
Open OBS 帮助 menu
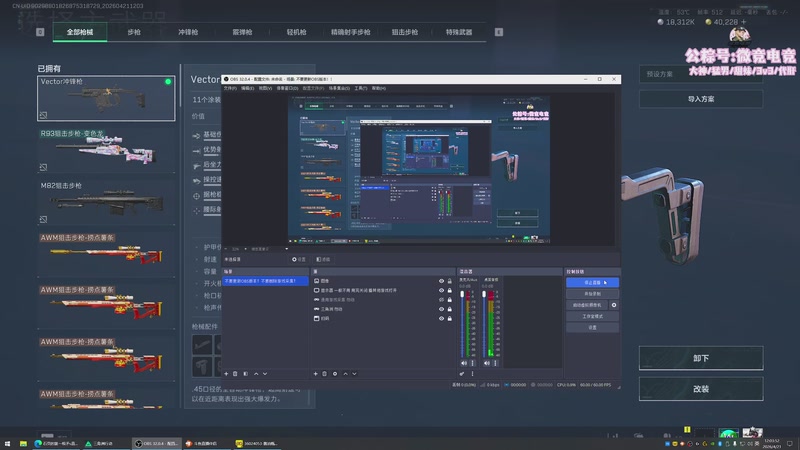point(379,88)
